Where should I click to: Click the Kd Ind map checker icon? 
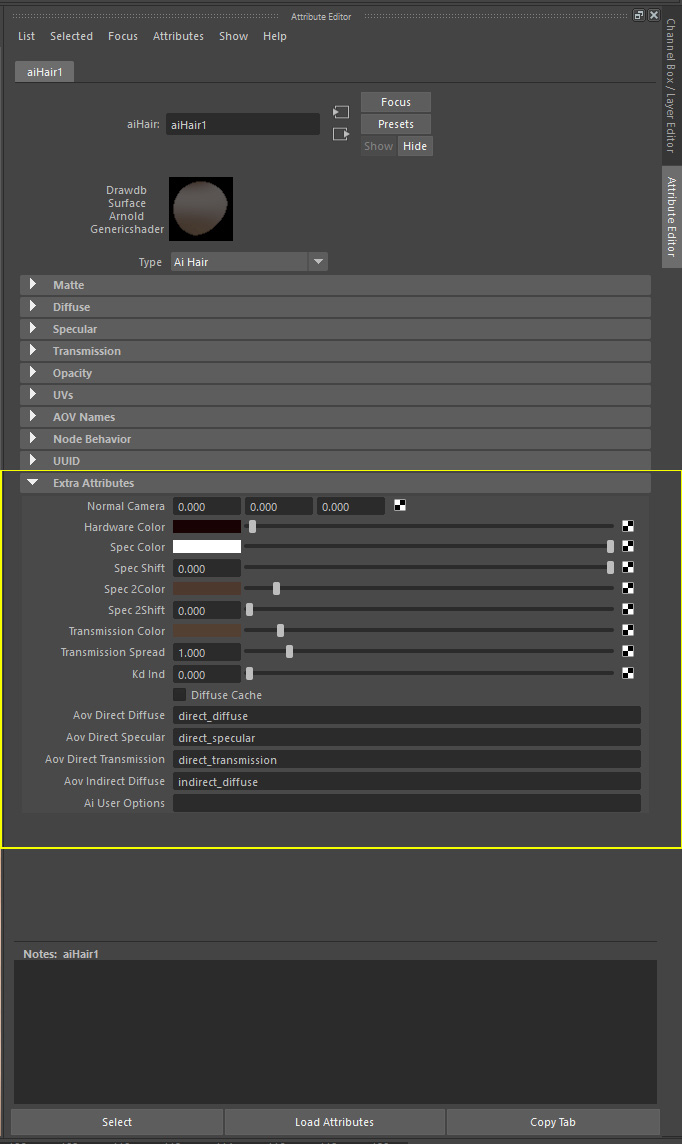[627, 673]
